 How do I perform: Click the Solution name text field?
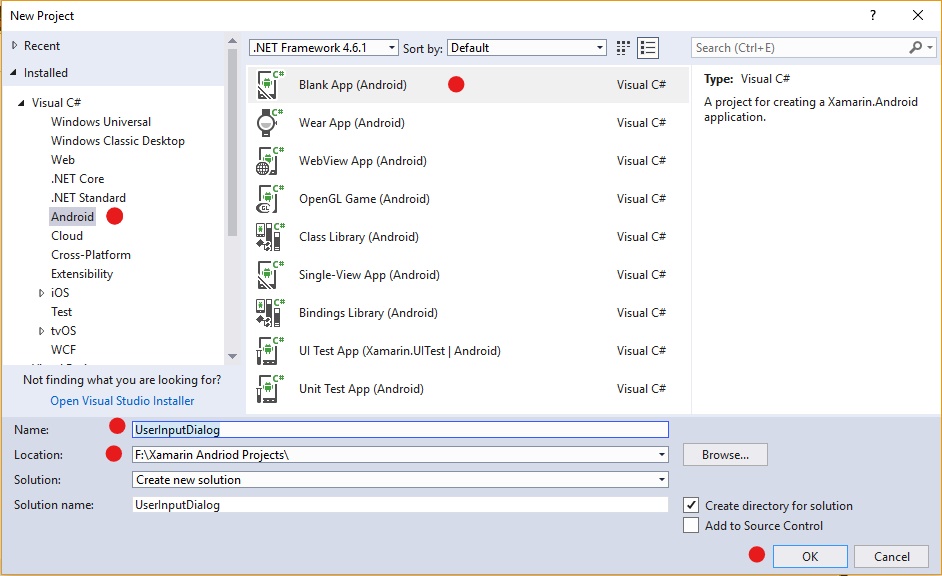(400, 505)
